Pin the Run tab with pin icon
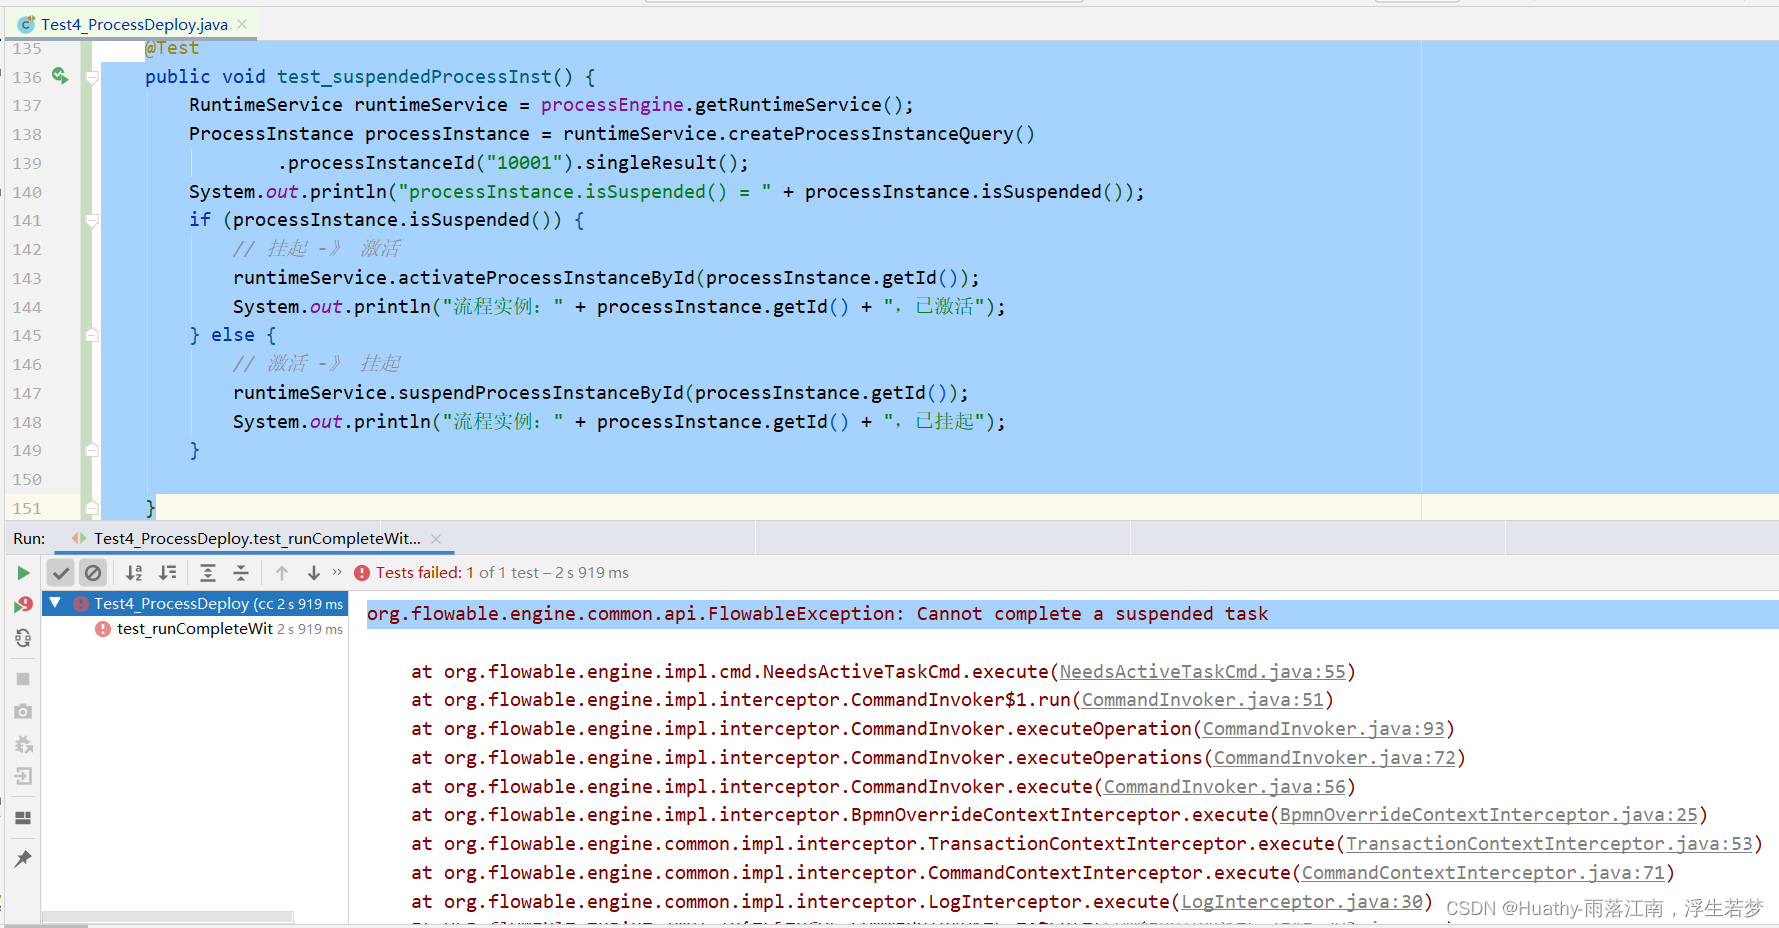Screen dimensions: 1779x928 (x=23, y=859)
